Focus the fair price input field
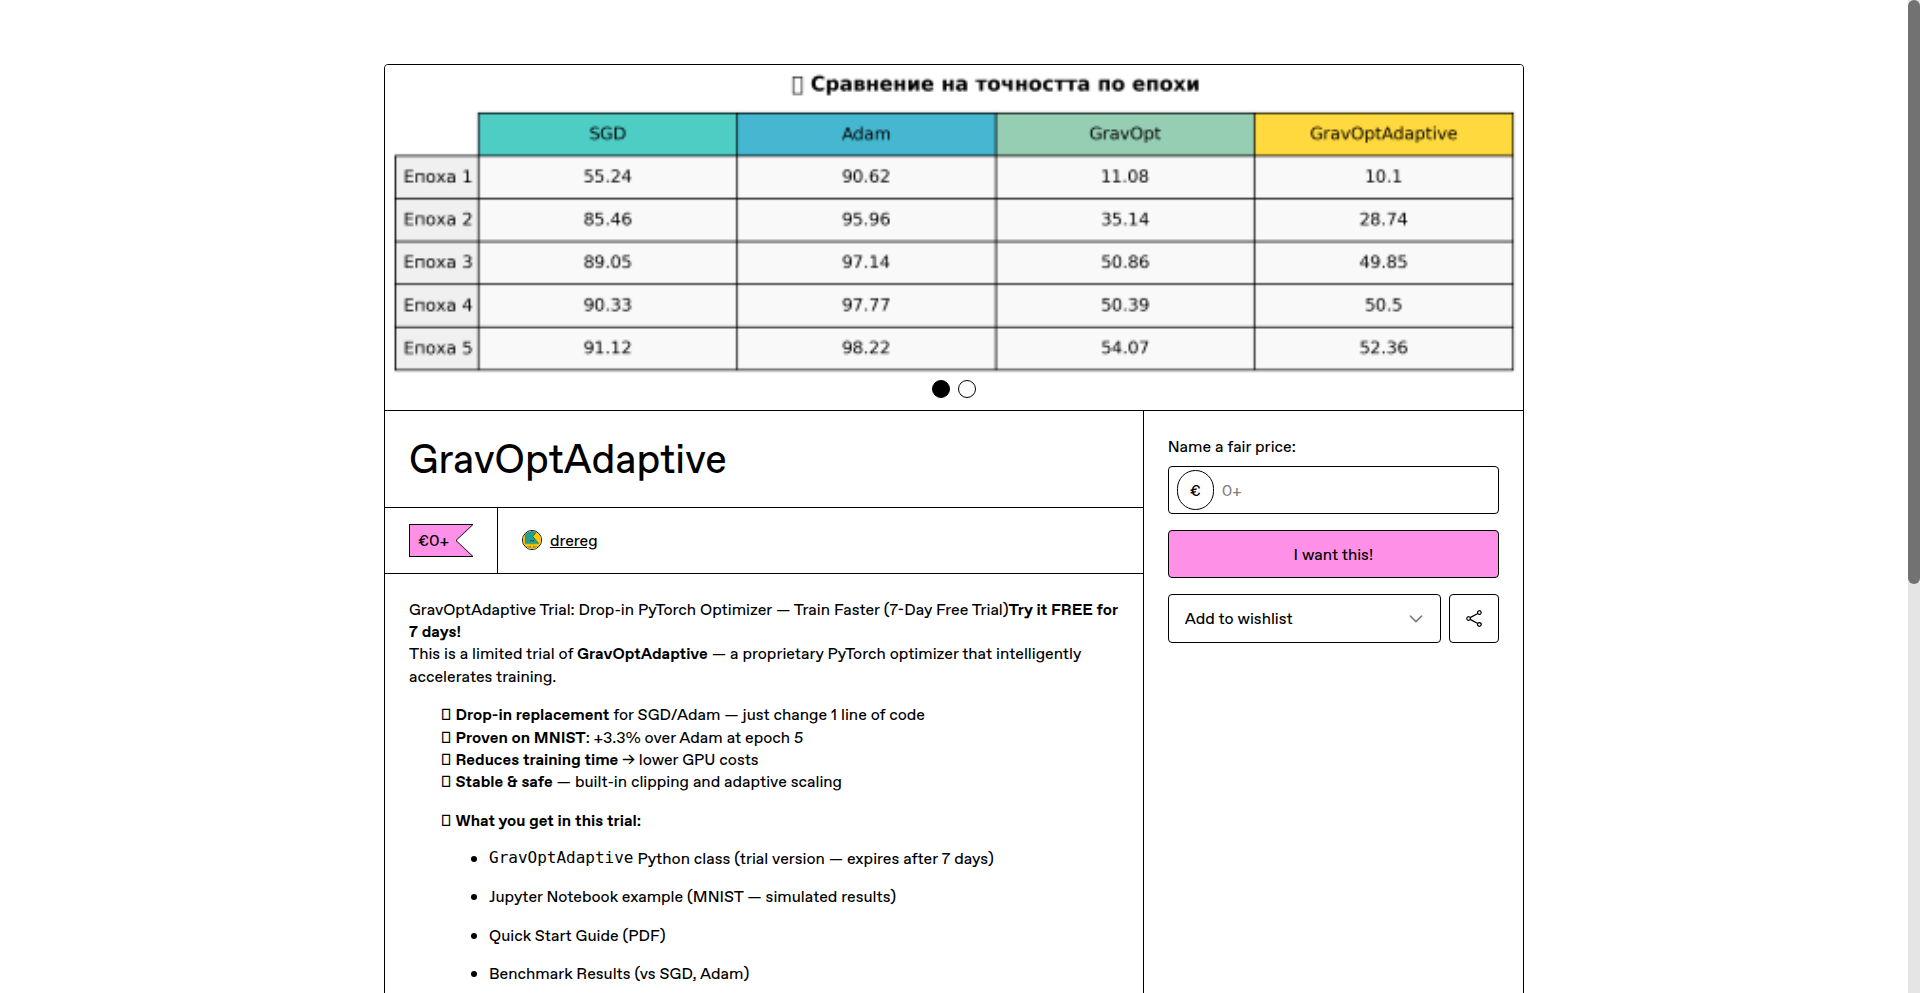Viewport: 1920px width, 993px height. coord(1333,490)
